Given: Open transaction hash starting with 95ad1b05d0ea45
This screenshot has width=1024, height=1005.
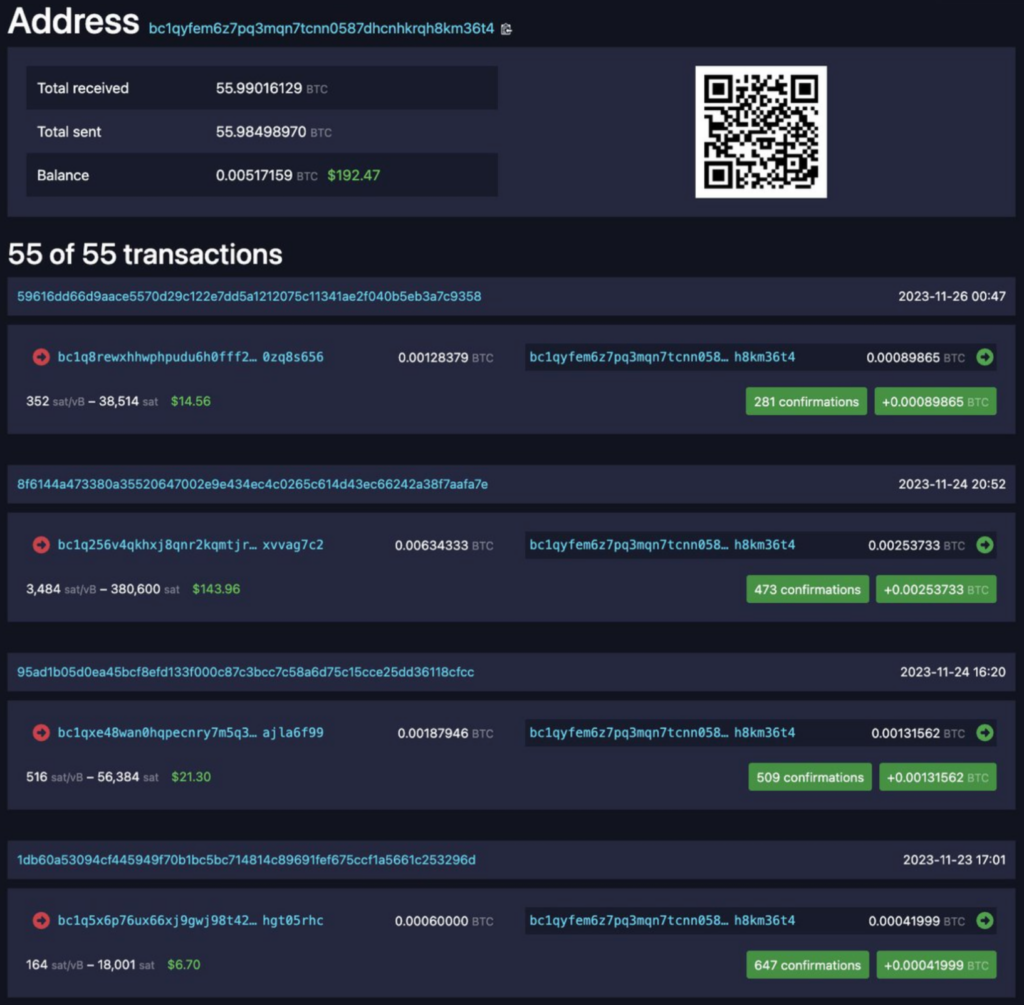Looking at the screenshot, I should [x=245, y=672].
